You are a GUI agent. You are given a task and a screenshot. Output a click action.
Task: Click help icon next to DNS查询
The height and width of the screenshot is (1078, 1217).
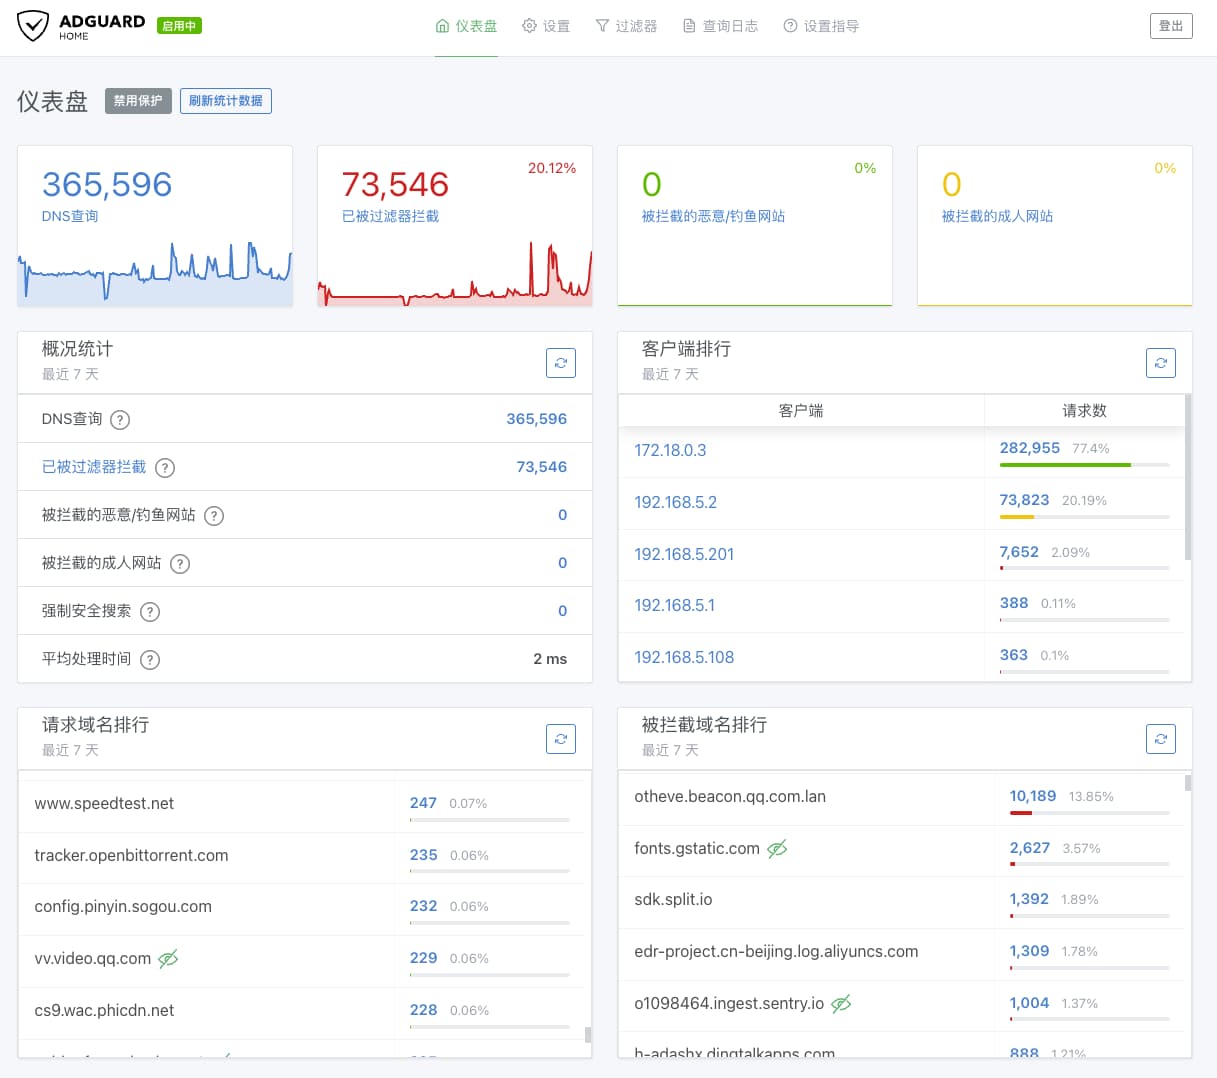click(x=120, y=420)
